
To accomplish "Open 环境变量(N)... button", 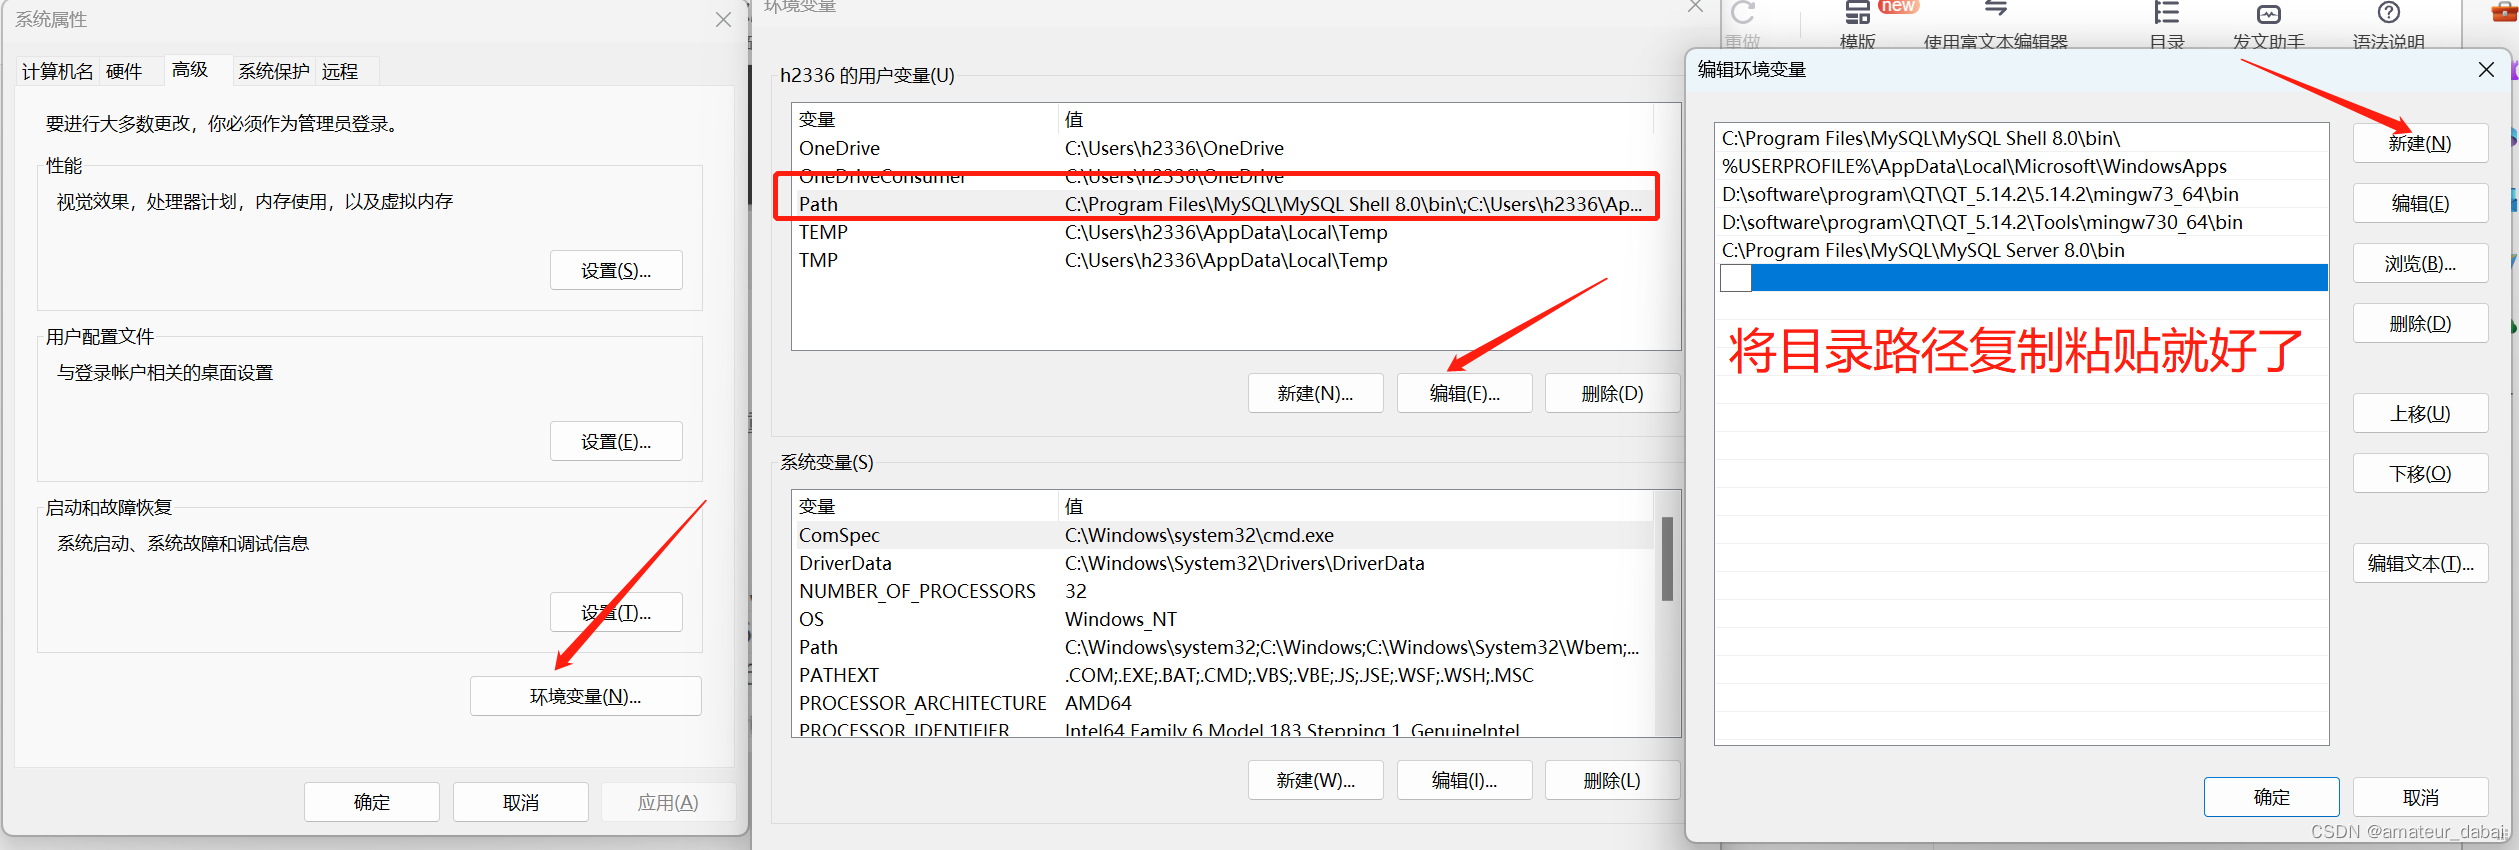I will 586,697.
